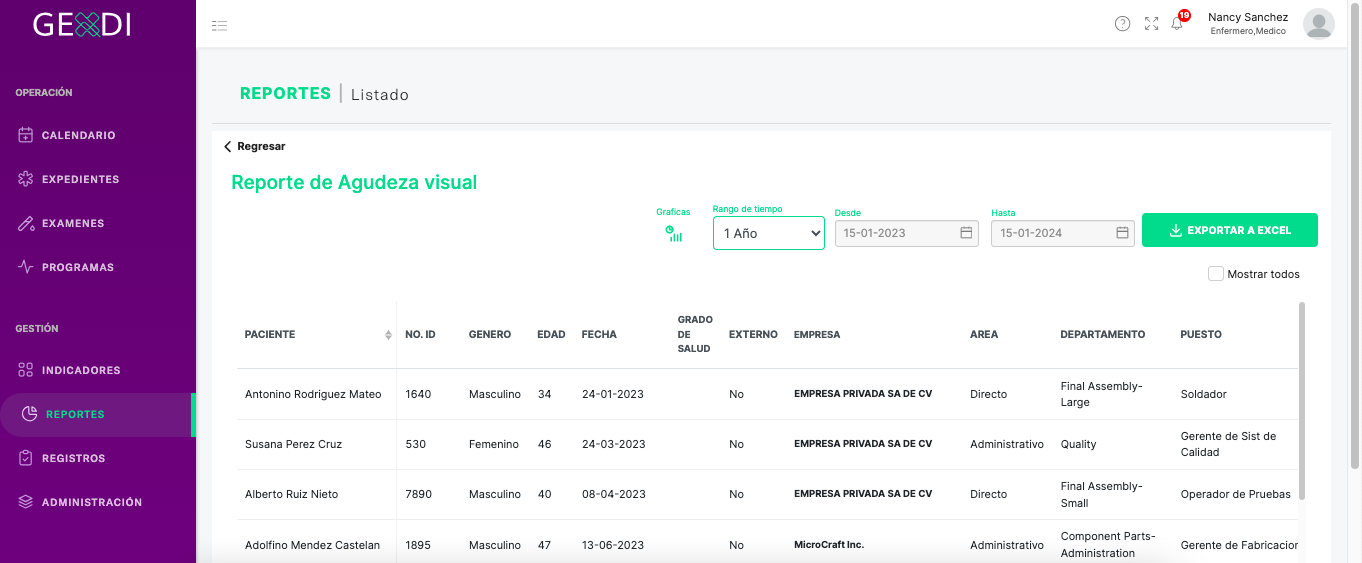Click Soldador job title cell

pos(1203,394)
